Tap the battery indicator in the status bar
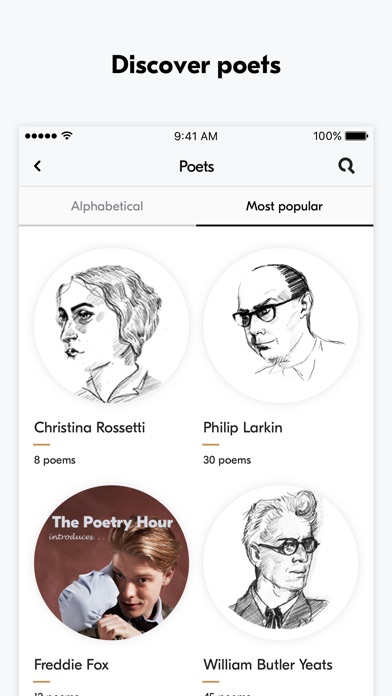This screenshot has width=392, height=696. (x=356, y=136)
